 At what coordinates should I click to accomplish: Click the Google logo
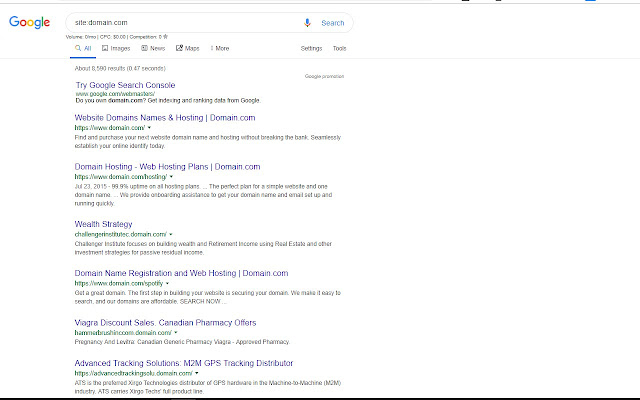tap(29, 22)
